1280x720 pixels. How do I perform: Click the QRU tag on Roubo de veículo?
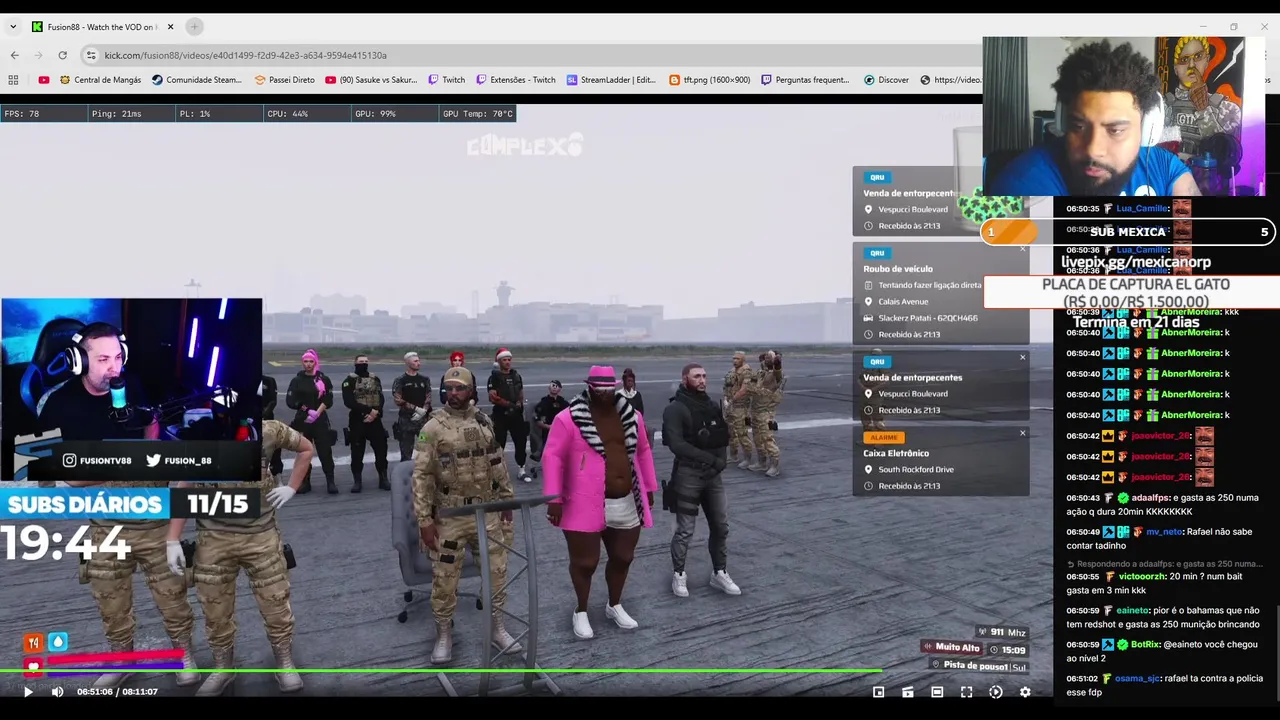point(877,253)
